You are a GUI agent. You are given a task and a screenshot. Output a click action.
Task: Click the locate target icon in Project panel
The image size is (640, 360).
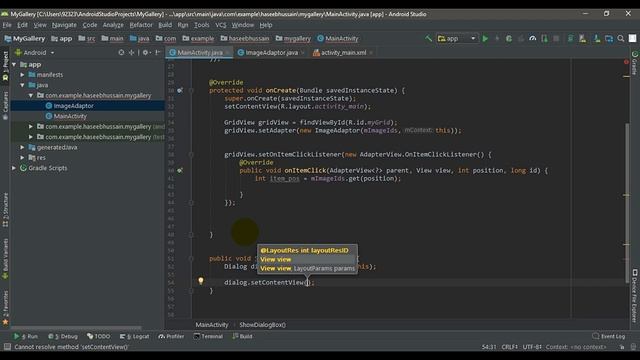121,53
